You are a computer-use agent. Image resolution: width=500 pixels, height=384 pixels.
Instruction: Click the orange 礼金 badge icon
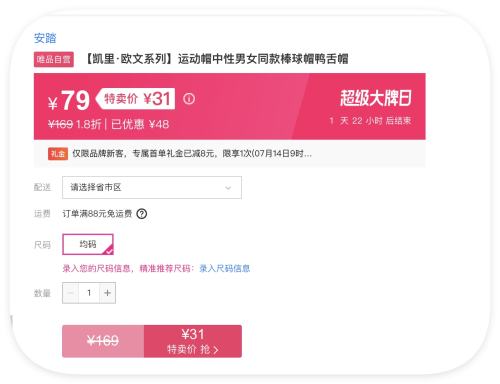coord(58,154)
